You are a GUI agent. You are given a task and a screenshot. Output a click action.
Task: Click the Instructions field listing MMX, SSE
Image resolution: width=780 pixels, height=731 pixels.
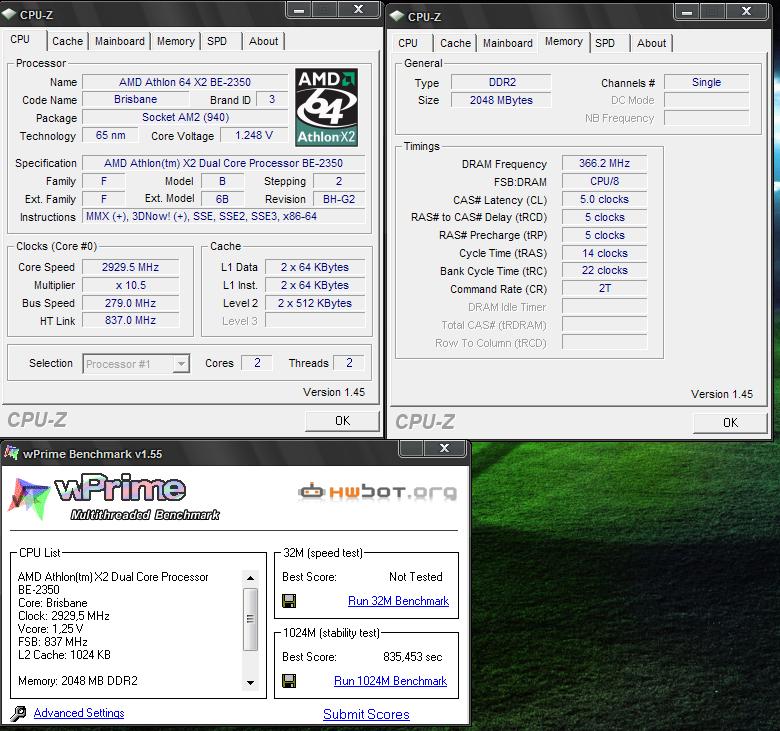pos(224,216)
